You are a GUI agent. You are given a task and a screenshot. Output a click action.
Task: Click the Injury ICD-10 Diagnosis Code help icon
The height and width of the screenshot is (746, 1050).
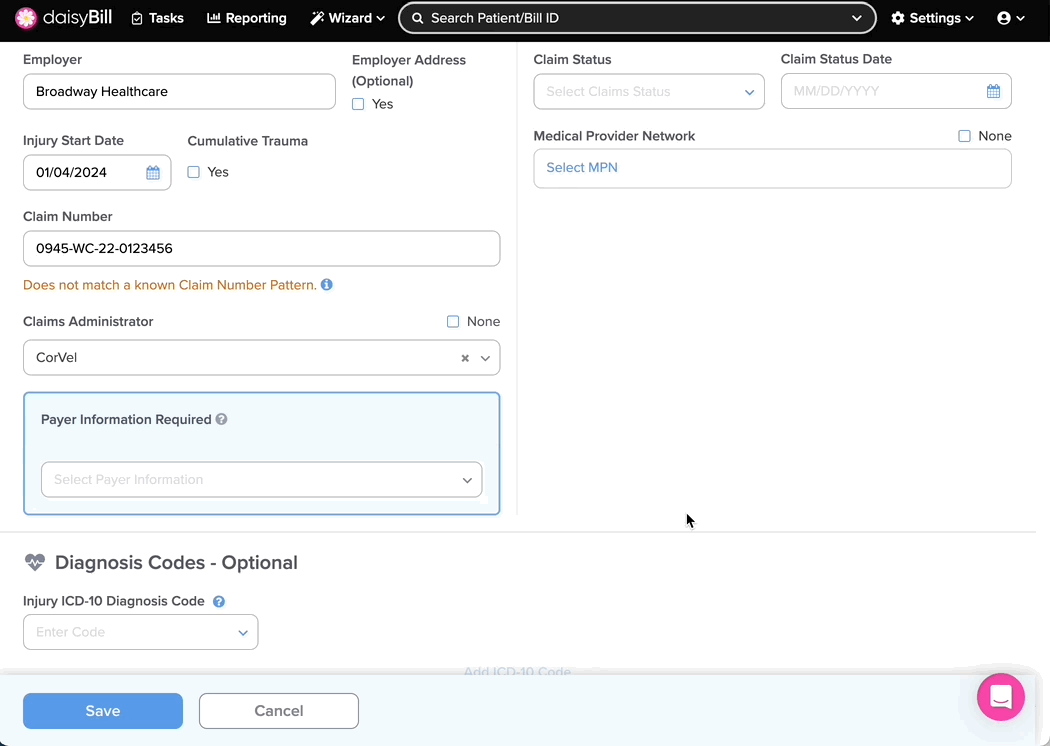tap(219, 602)
